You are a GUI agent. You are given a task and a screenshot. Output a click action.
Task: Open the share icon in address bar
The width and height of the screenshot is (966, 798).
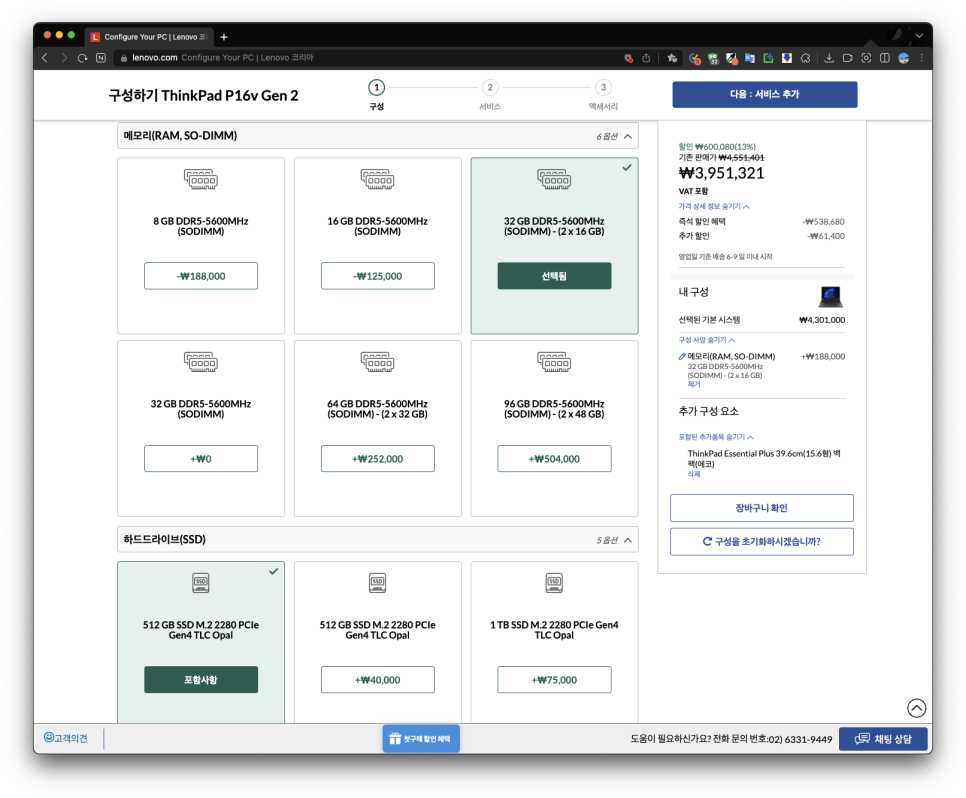(x=646, y=58)
